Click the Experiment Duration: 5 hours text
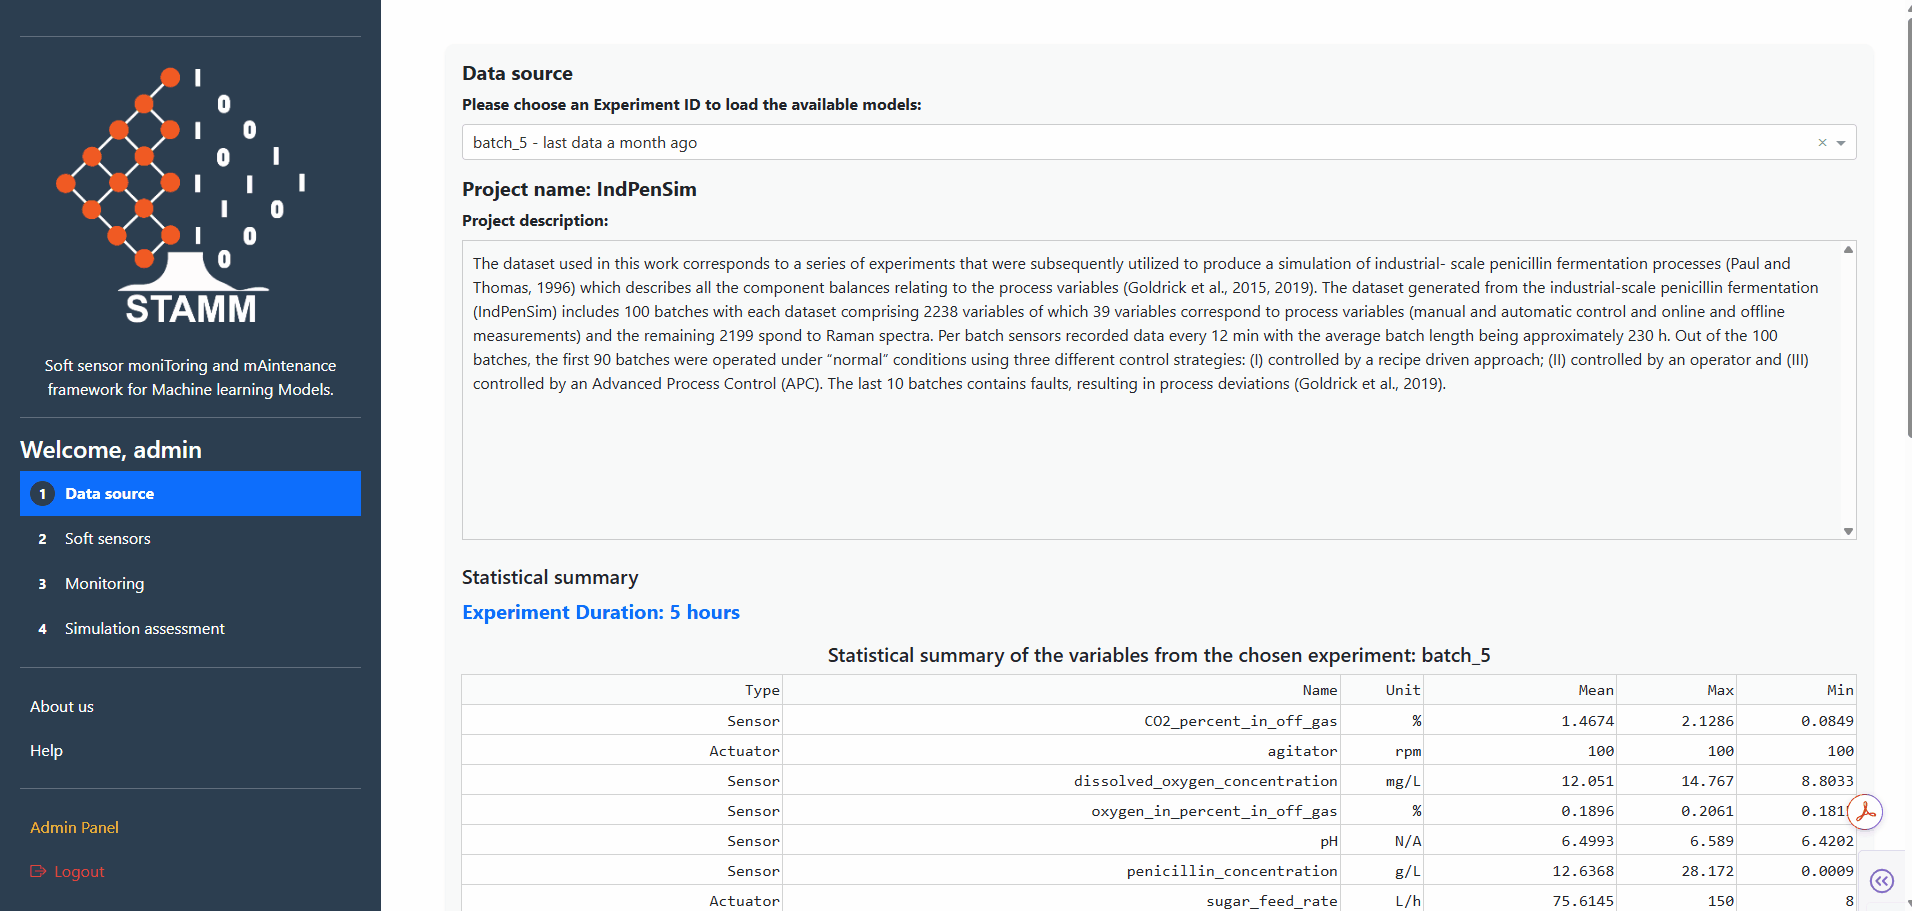This screenshot has width=1912, height=911. pos(601,612)
